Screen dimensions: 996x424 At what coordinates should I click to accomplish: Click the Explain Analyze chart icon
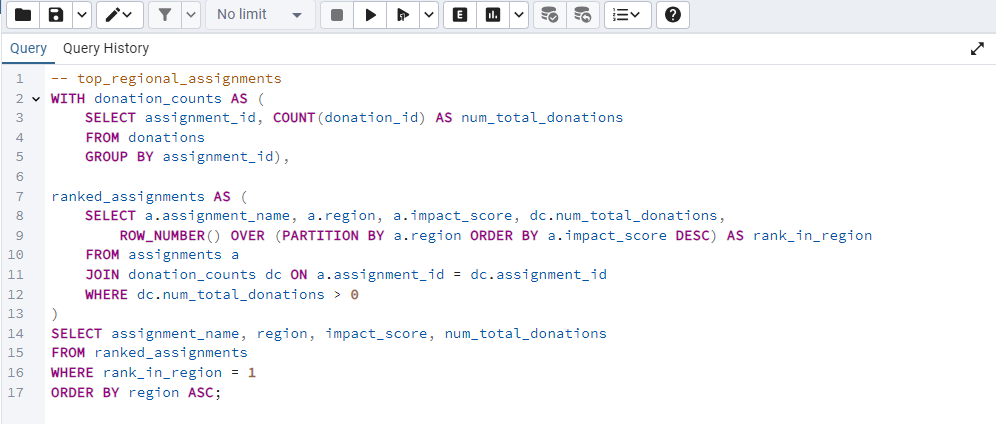coord(493,15)
